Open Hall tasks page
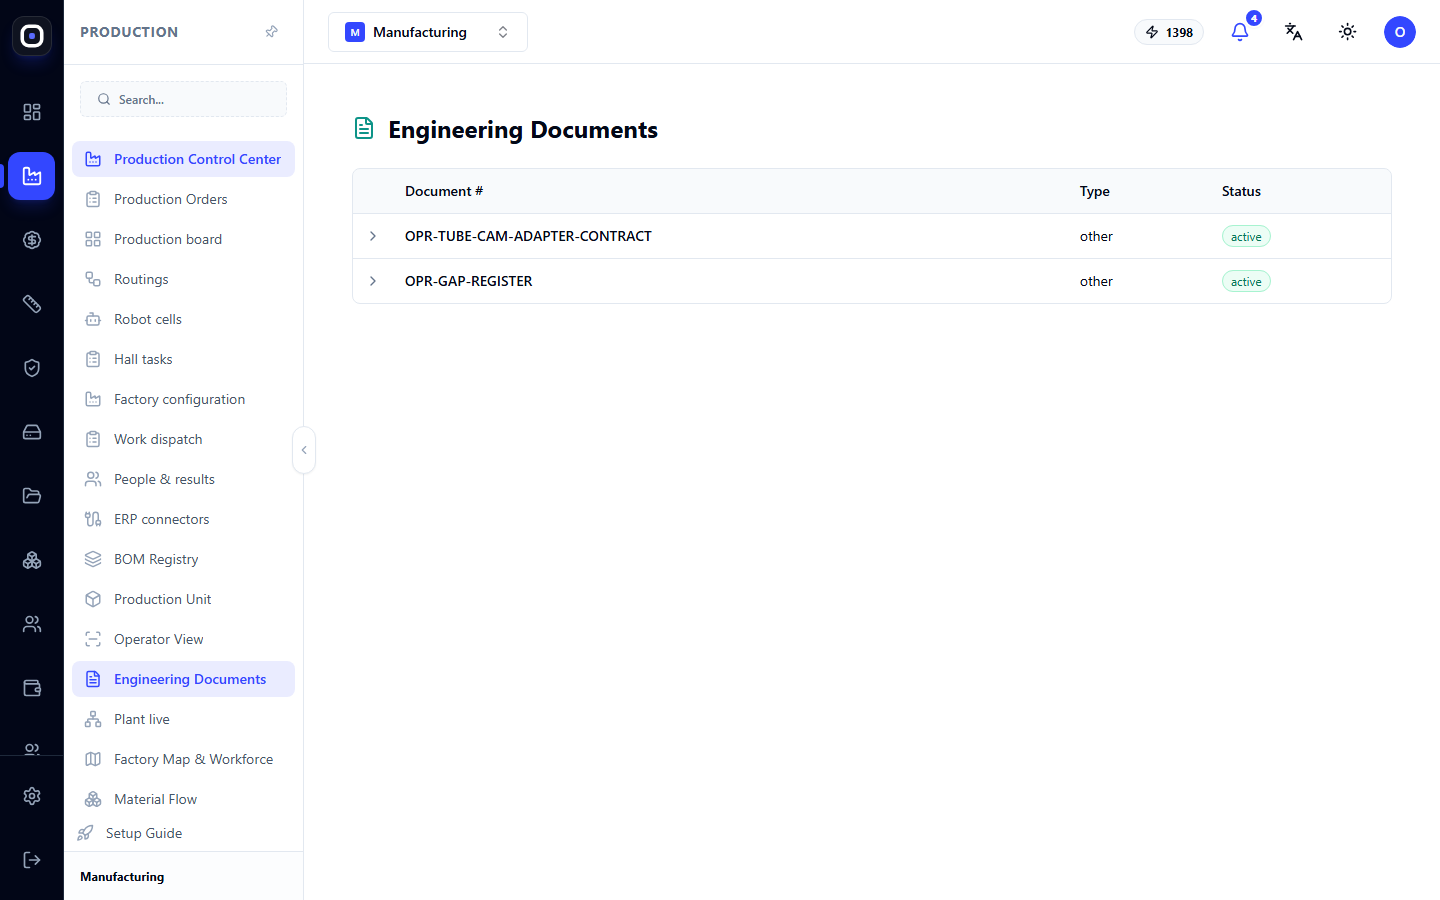This screenshot has height=900, width=1440. click(x=183, y=359)
